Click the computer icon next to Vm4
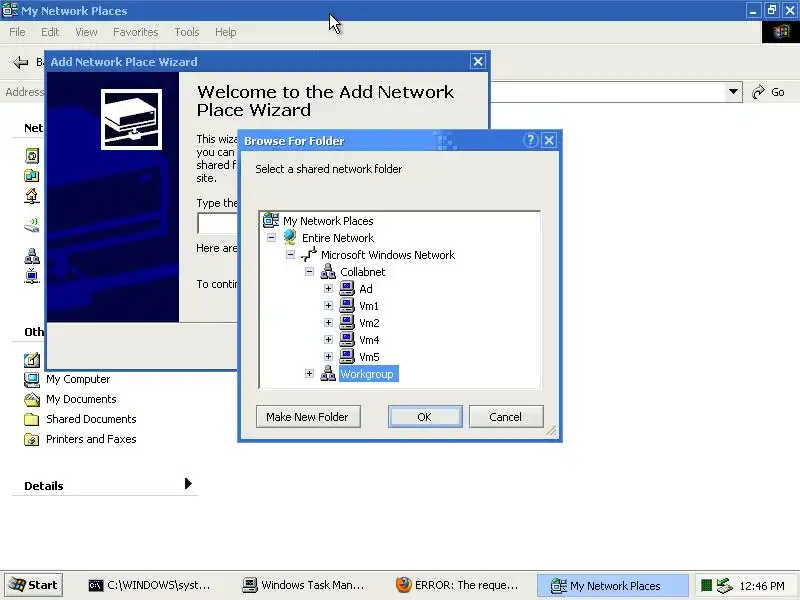Image resolution: width=800 pixels, height=600 pixels. pos(347,339)
